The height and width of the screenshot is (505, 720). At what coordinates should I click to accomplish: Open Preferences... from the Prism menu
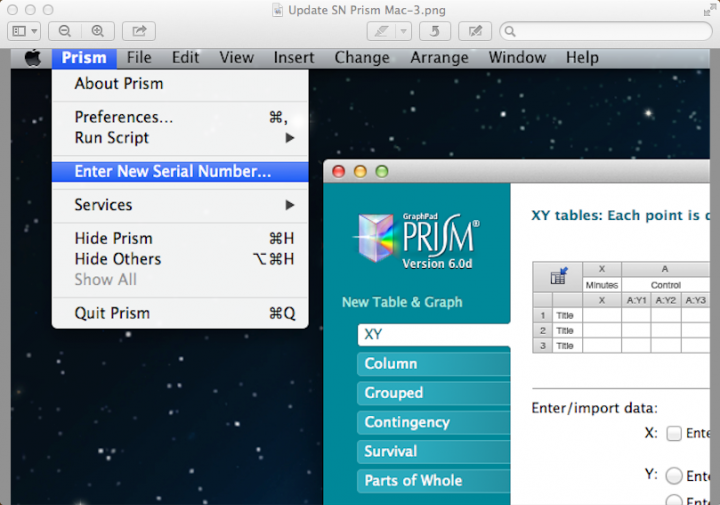(180, 117)
